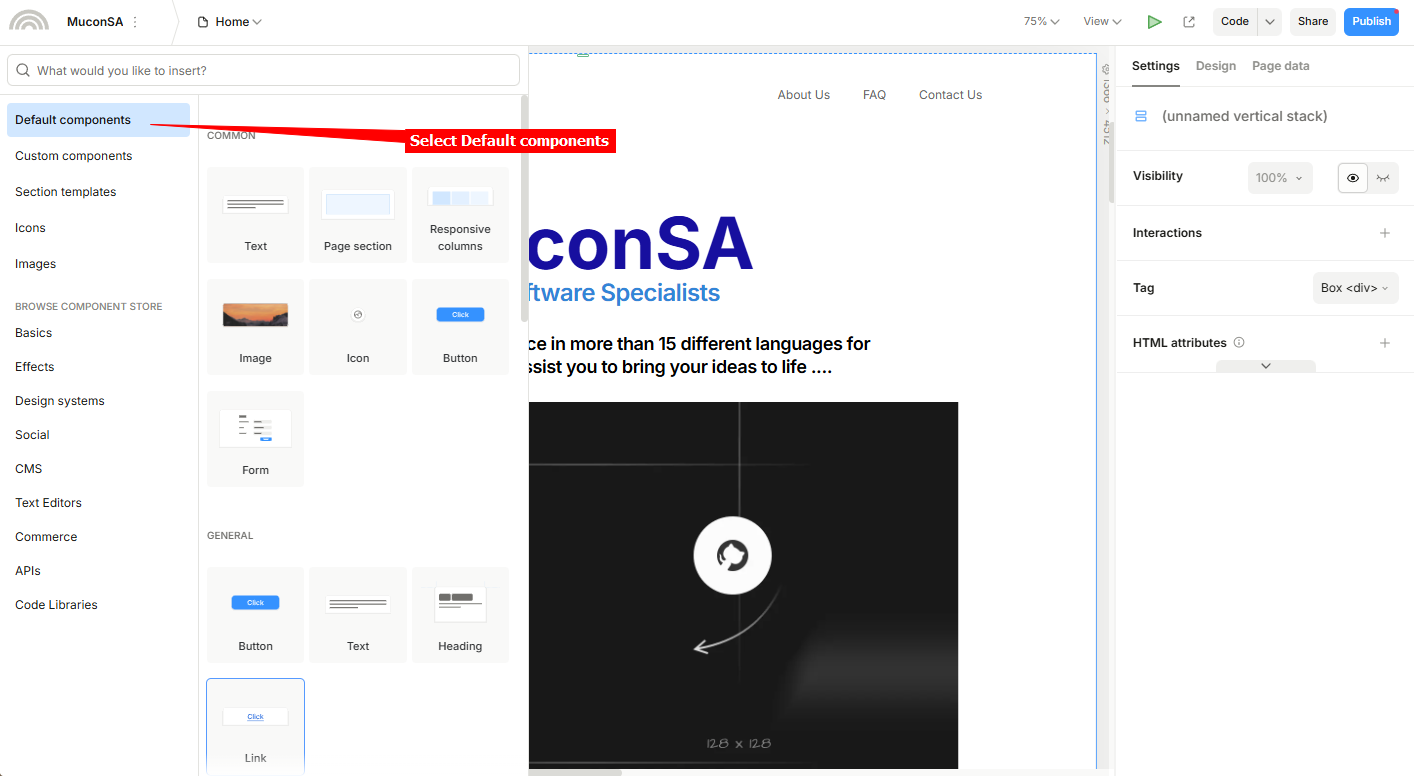Set element to hidden with crossed eye
This screenshot has height=776, width=1414.
click(1383, 178)
